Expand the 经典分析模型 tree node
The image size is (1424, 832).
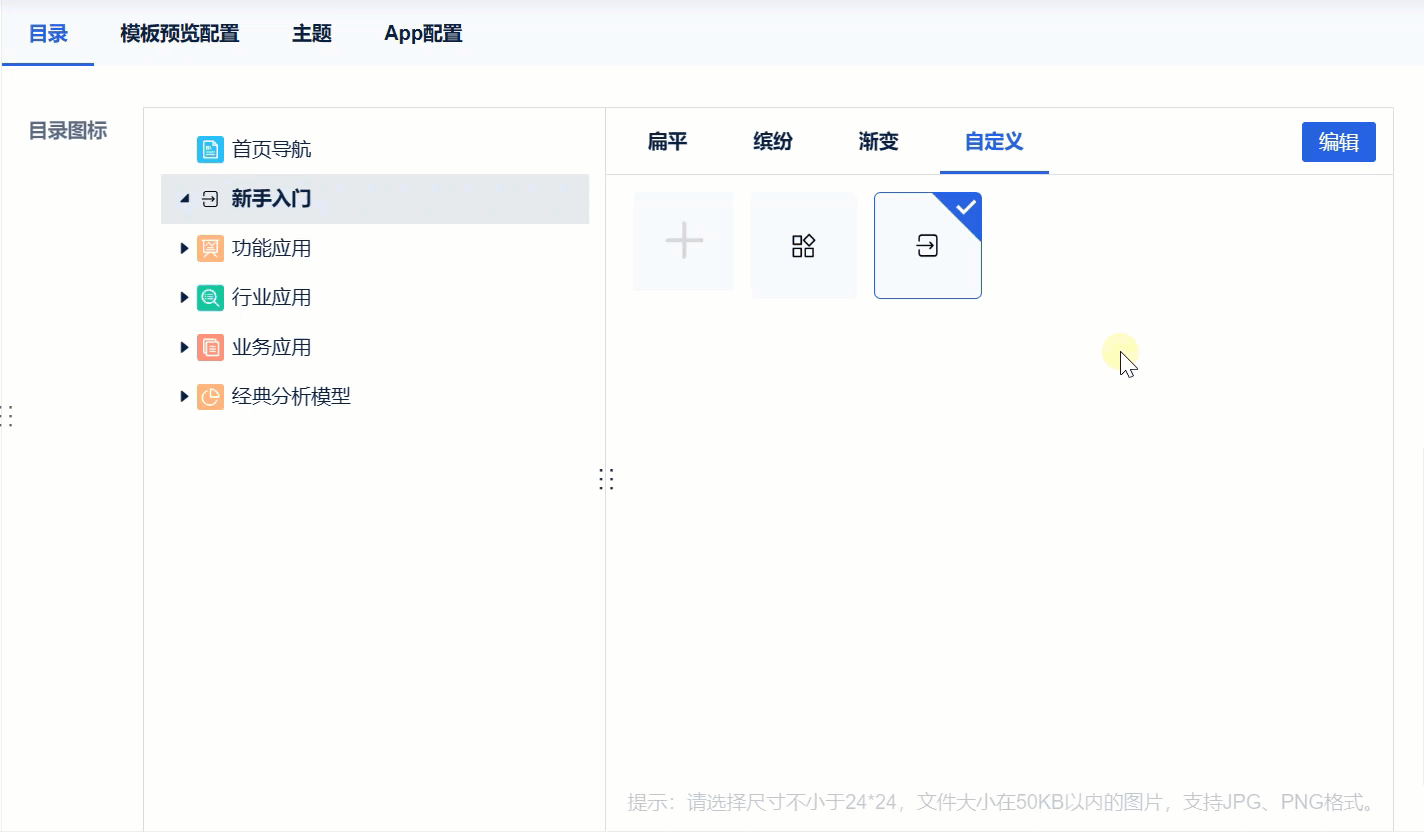pos(184,396)
